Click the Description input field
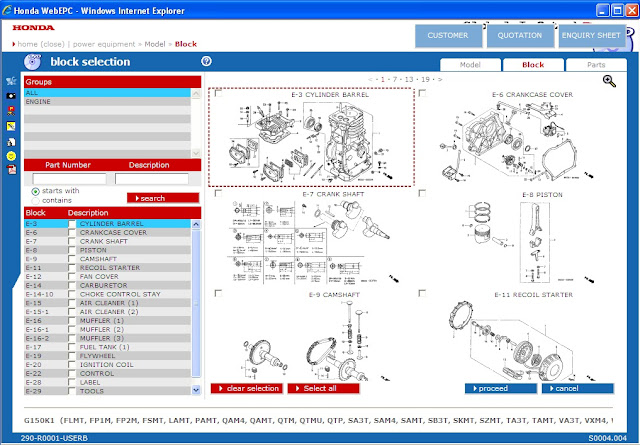This screenshot has width=640, height=445. click(152, 179)
